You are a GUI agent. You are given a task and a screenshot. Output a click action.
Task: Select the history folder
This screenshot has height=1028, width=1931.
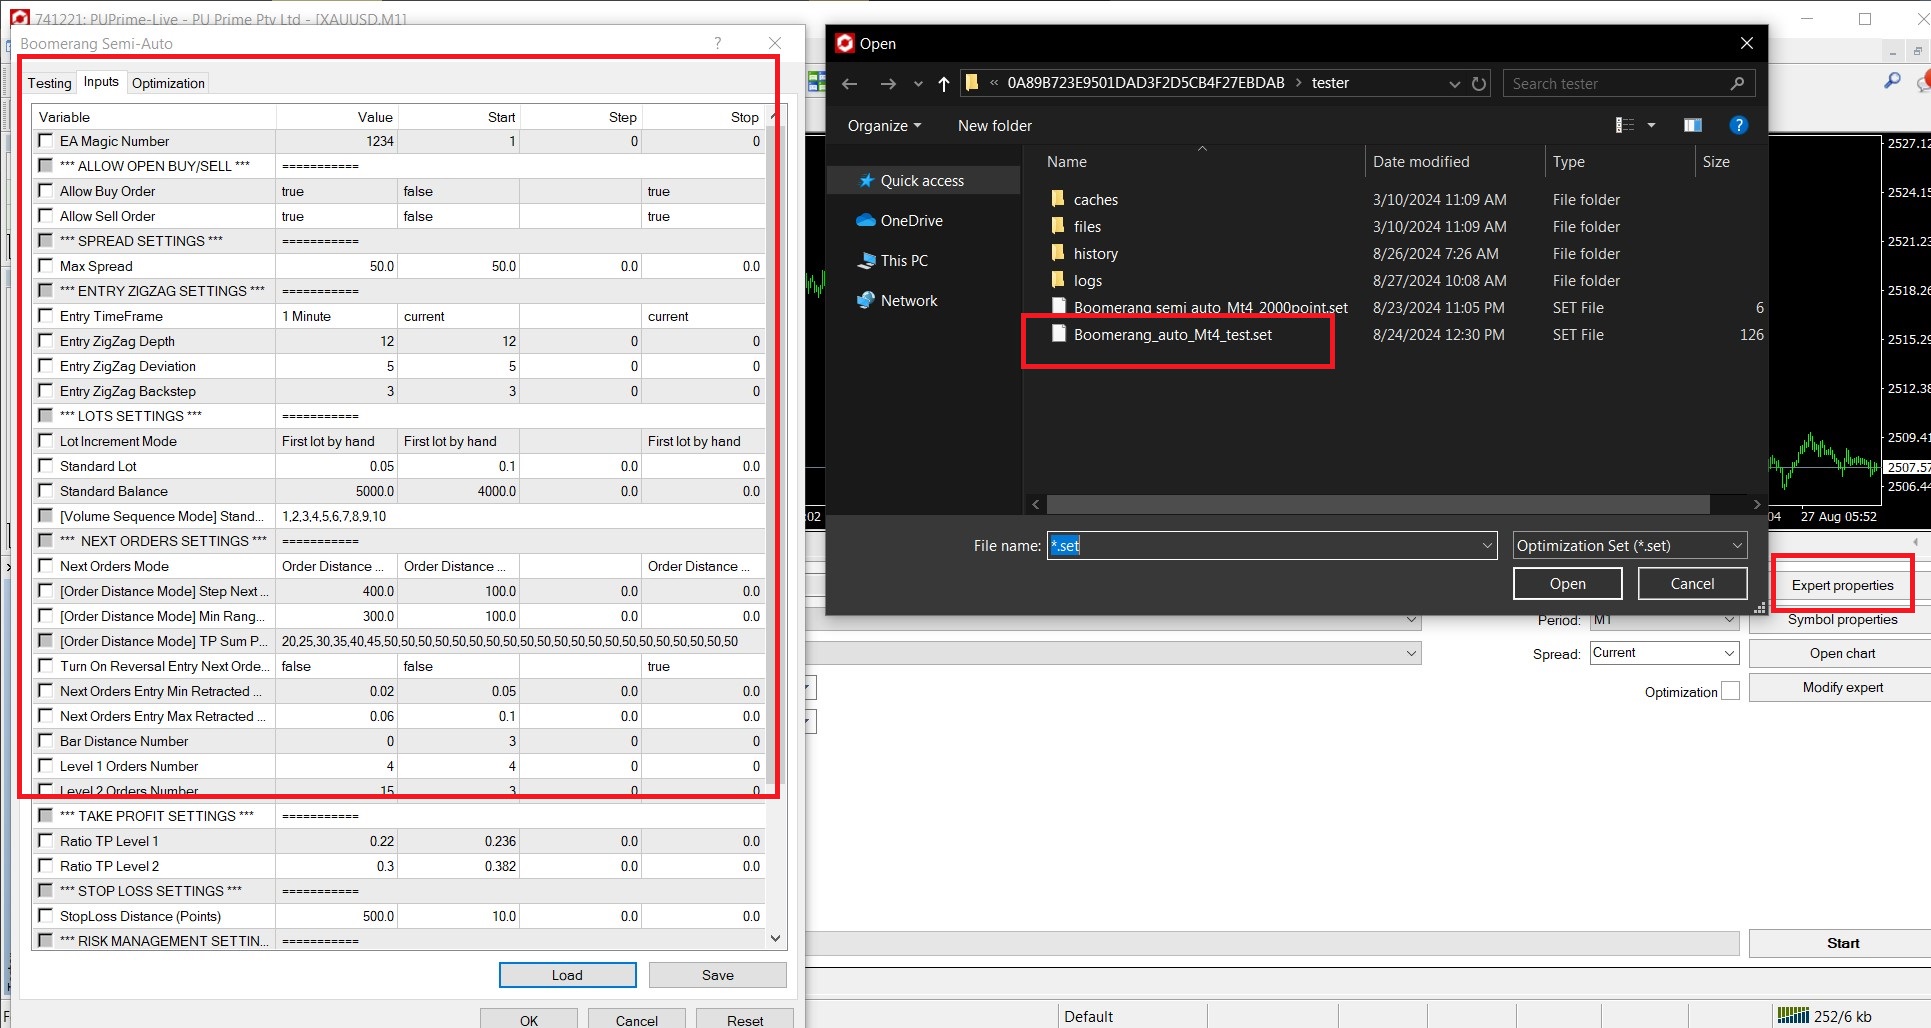1096,254
